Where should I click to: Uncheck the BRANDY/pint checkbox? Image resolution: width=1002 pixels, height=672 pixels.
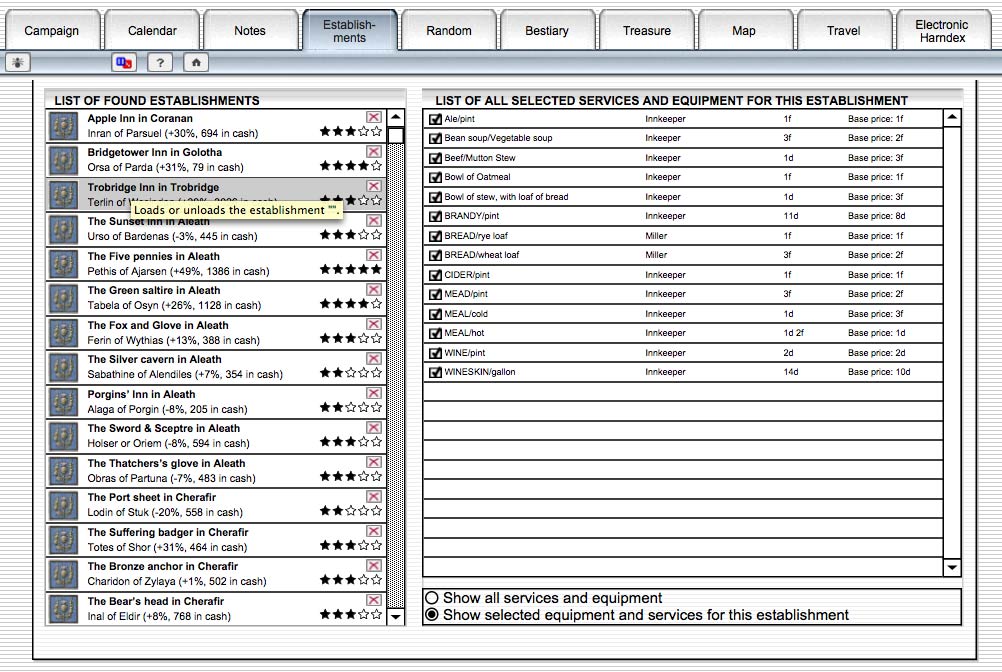pos(435,216)
